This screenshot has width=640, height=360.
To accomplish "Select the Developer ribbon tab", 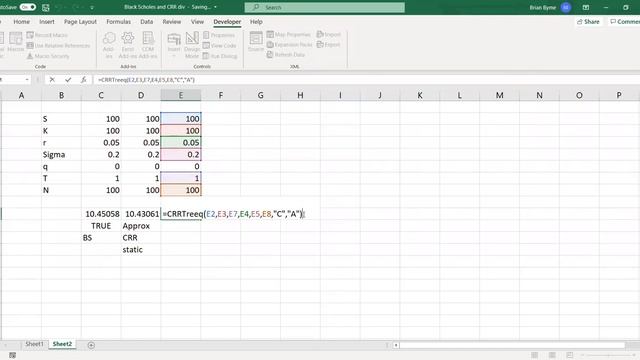I will click(x=227, y=22).
